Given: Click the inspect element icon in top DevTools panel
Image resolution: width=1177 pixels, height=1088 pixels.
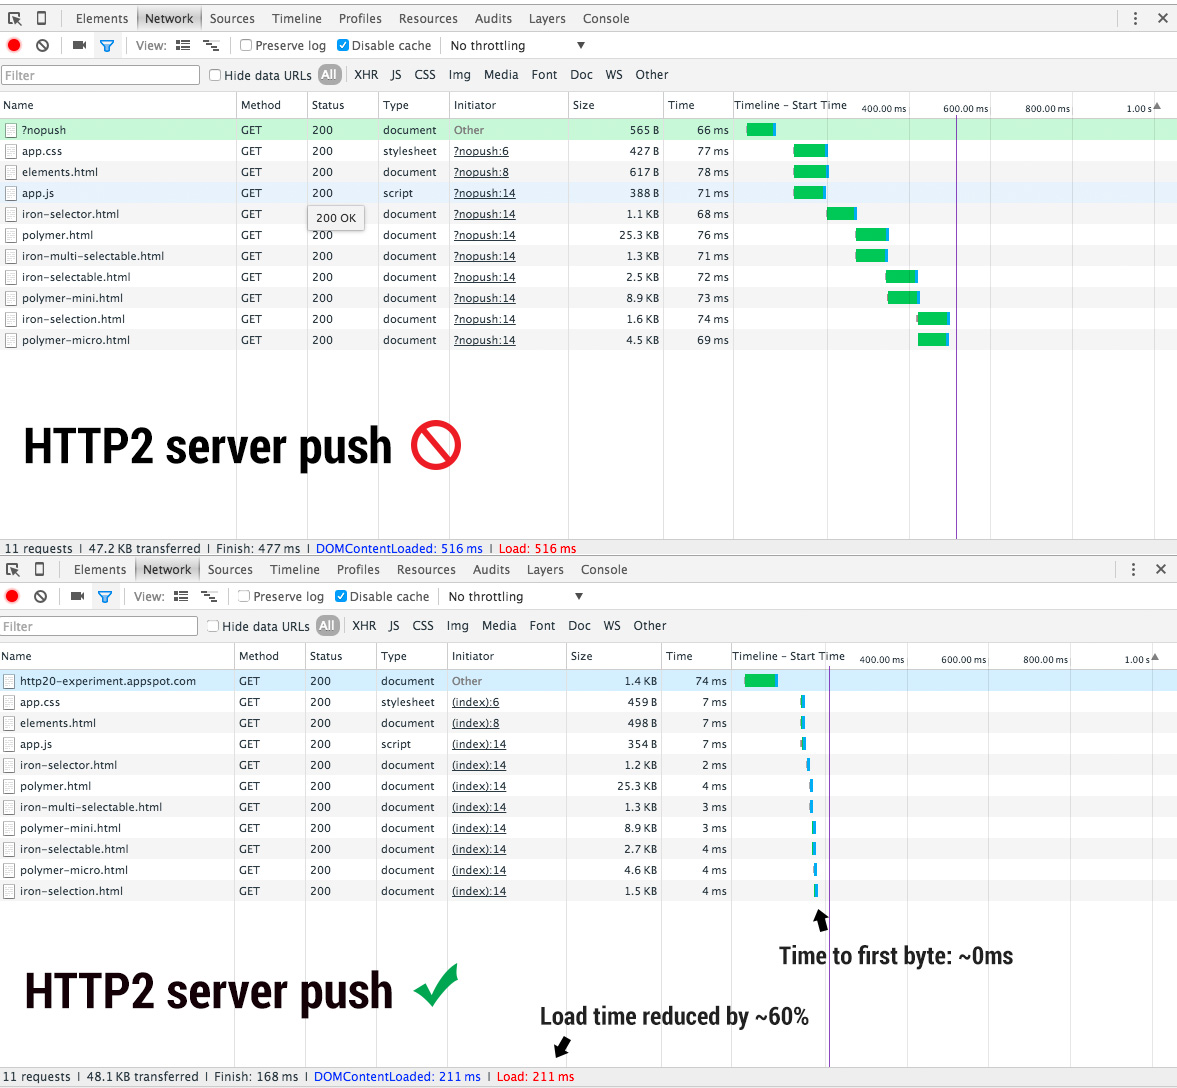Looking at the screenshot, I should (14, 19).
